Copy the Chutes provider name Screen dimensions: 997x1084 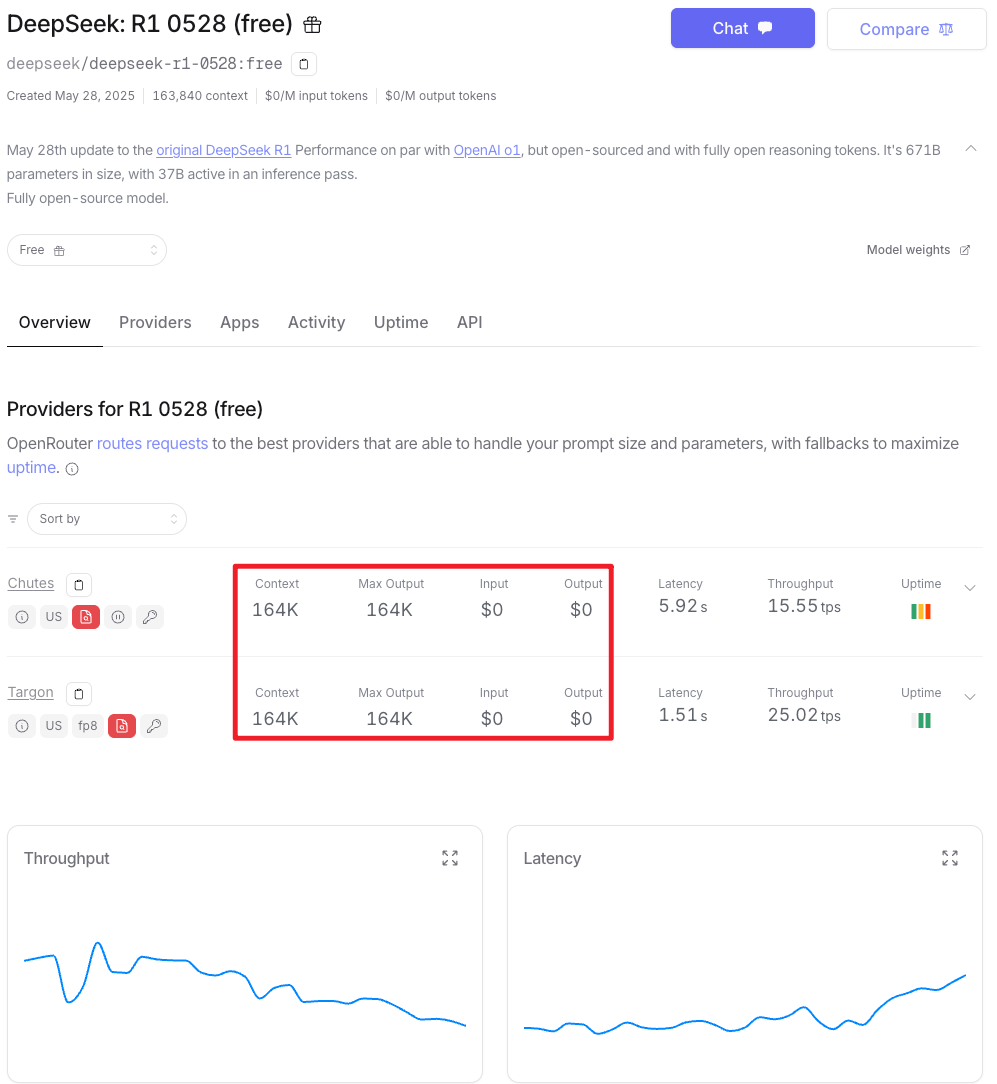79,585
